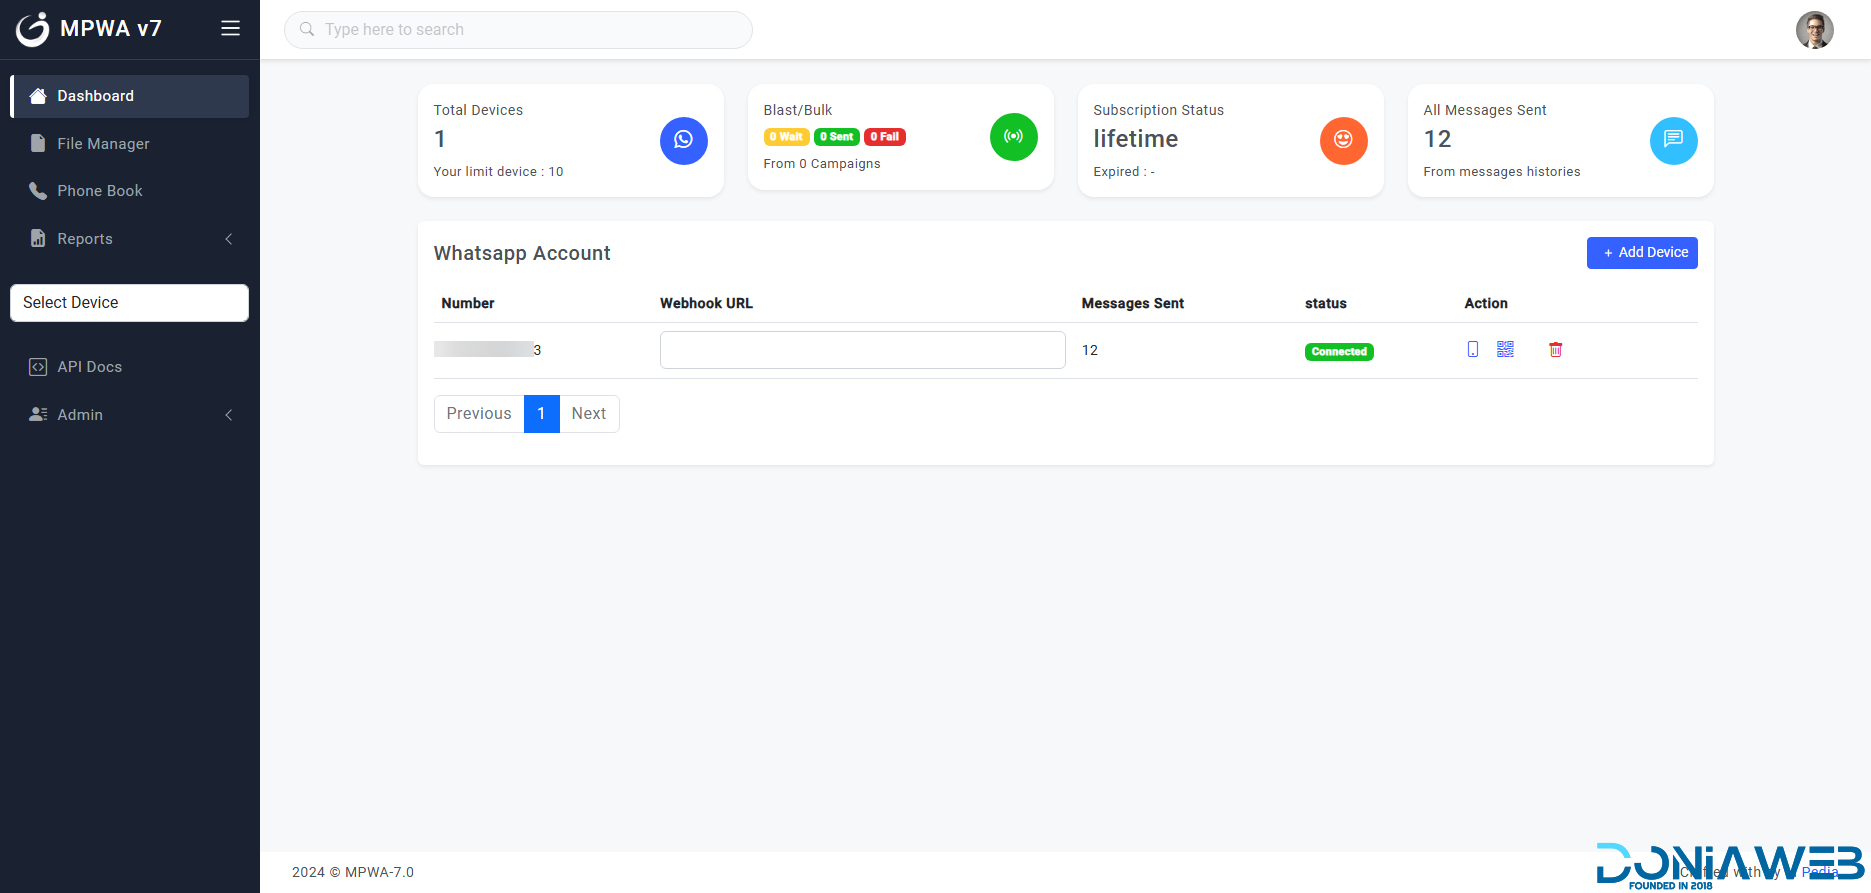Click Add Device button

click(1642, 253)
